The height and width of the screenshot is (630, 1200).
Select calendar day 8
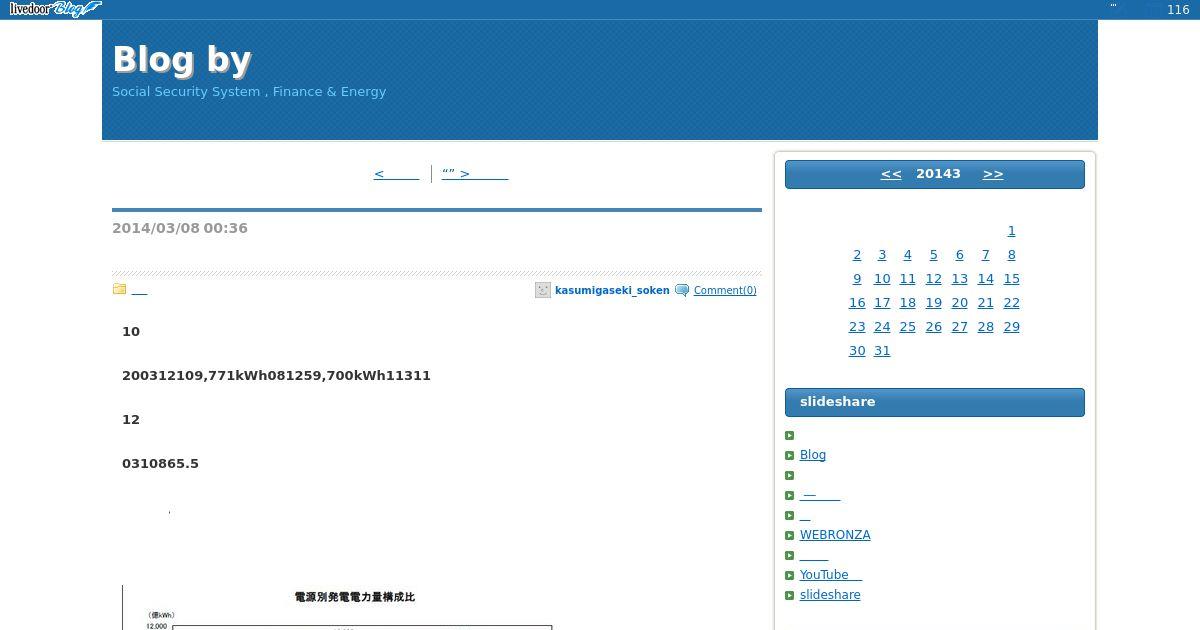[x=1011, y=255]
